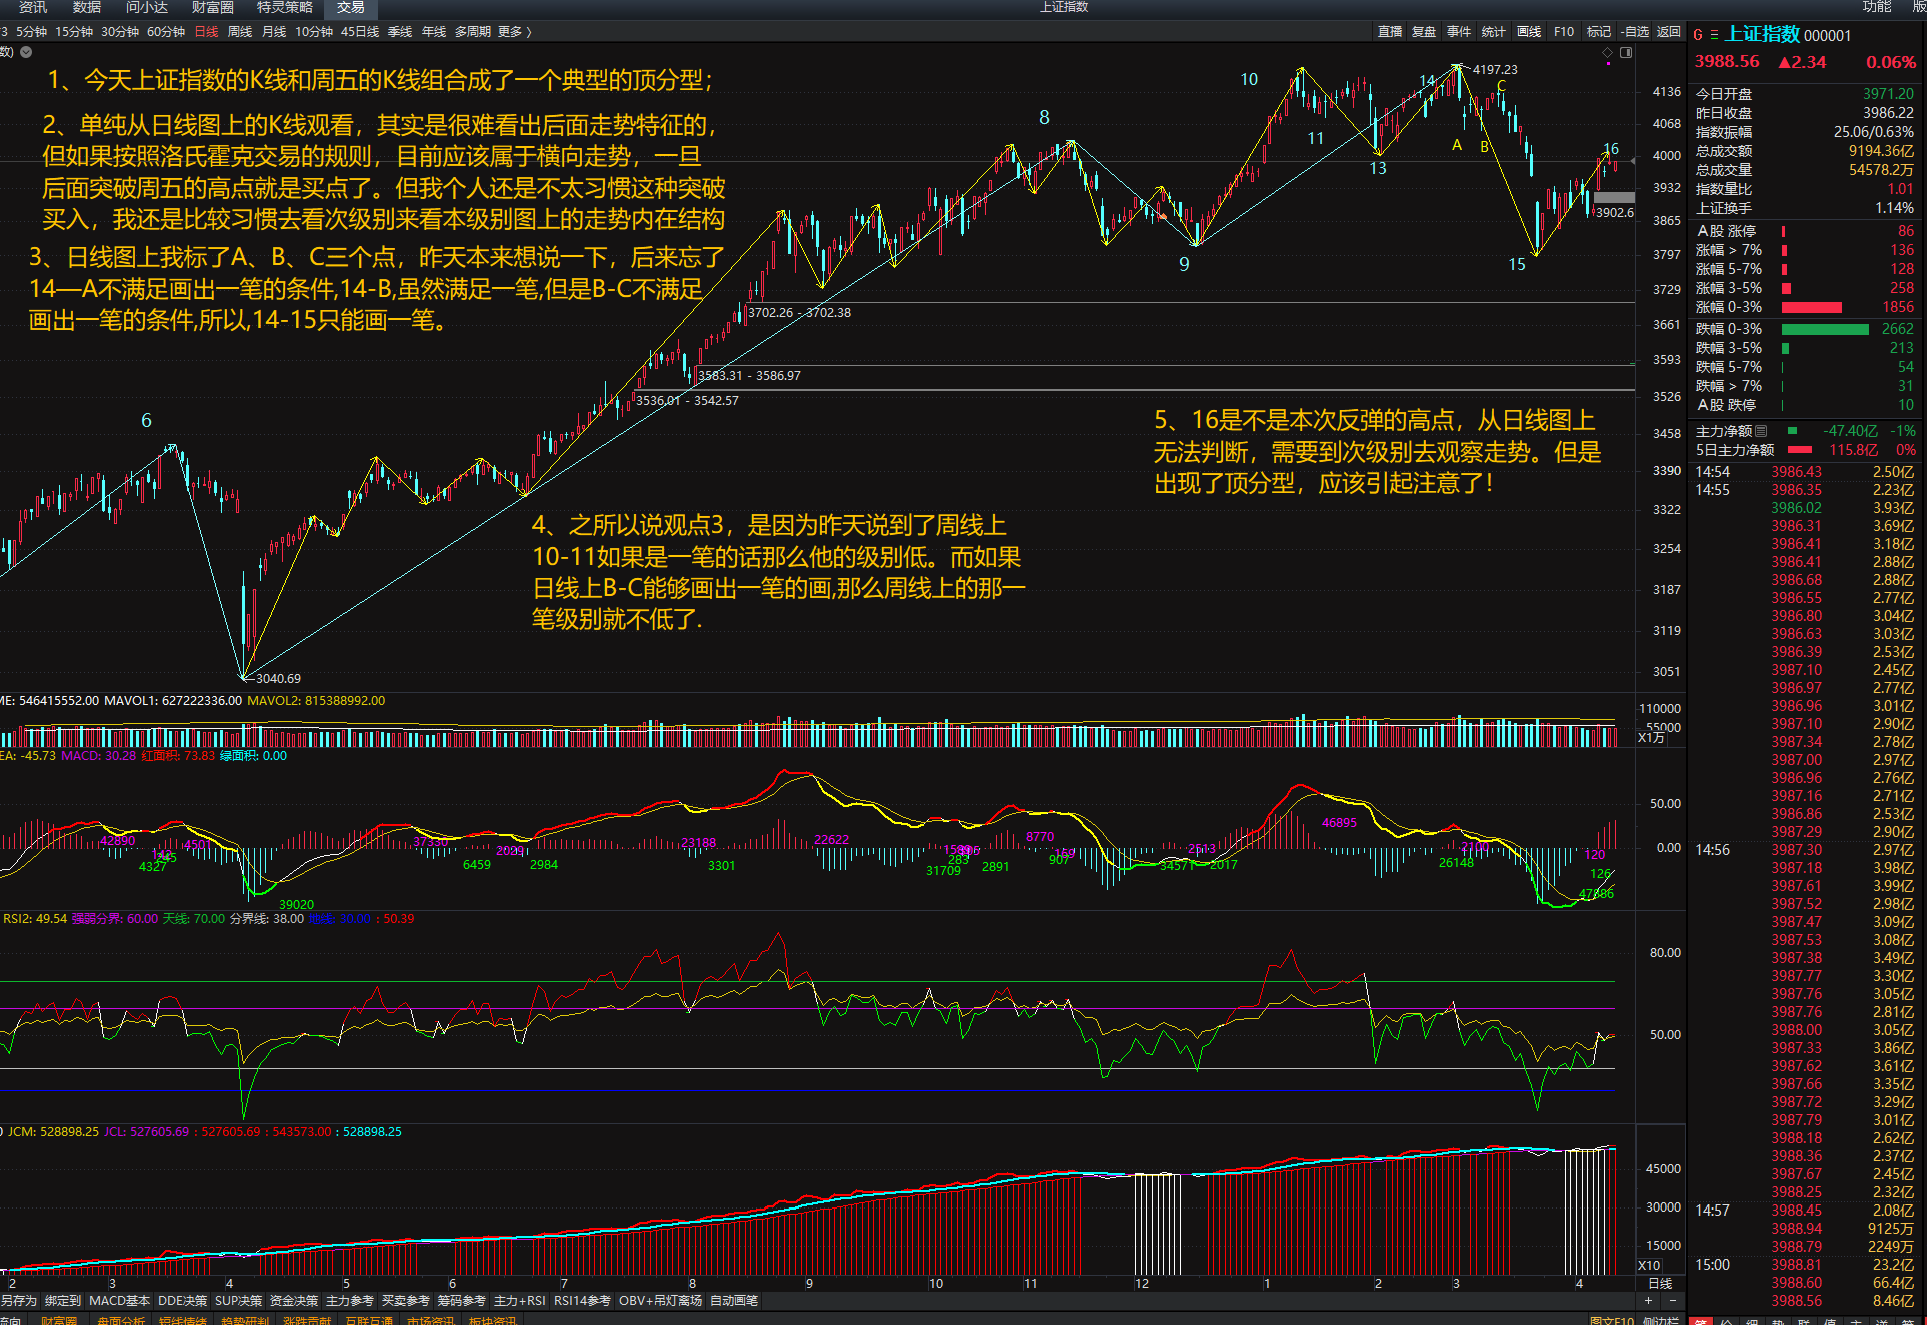1927x1325 pixels.
Task: Open the 画线 drawing tools
Action: [1529, 32]
